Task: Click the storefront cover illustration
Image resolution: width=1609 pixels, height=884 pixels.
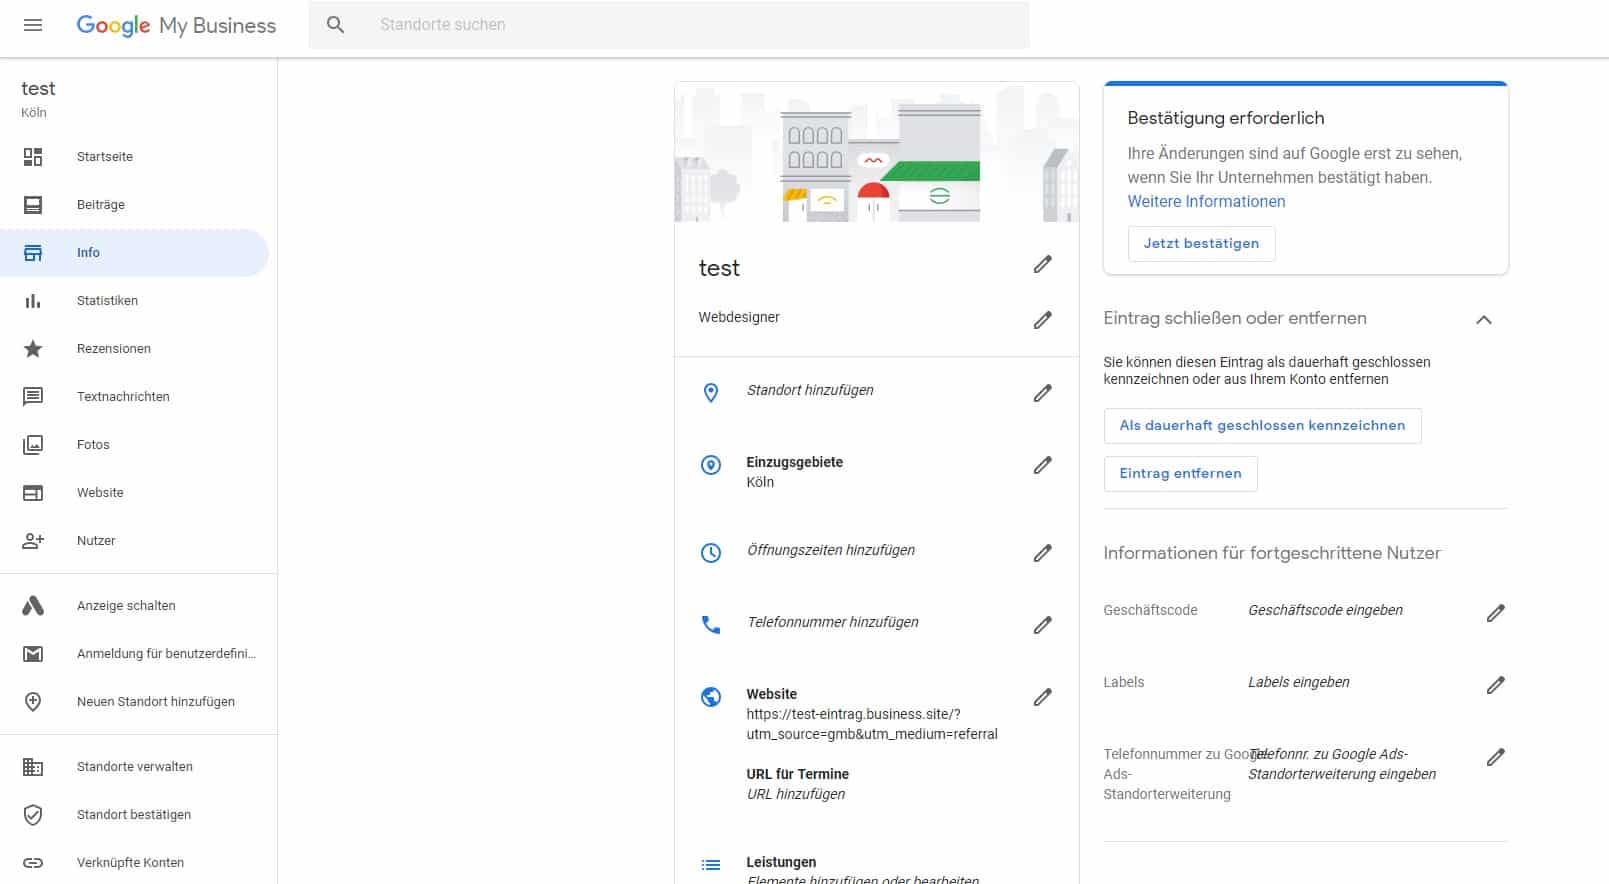Action: pos(877,153)
